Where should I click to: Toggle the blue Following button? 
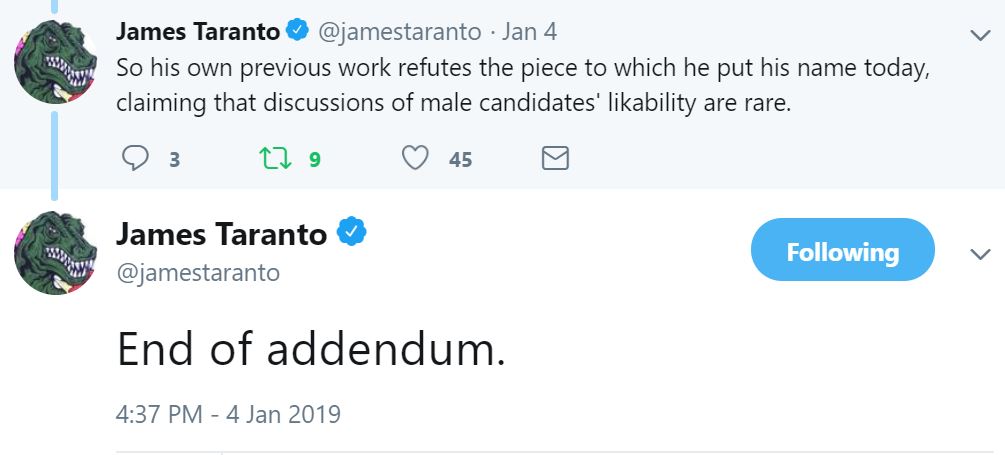tap(842, 249)
